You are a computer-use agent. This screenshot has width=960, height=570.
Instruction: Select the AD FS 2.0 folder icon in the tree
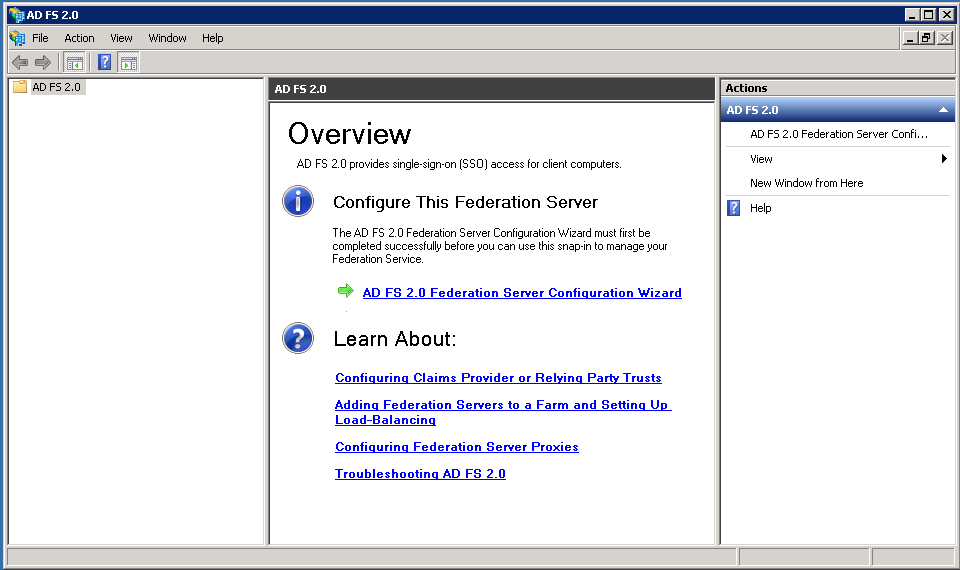20,87
